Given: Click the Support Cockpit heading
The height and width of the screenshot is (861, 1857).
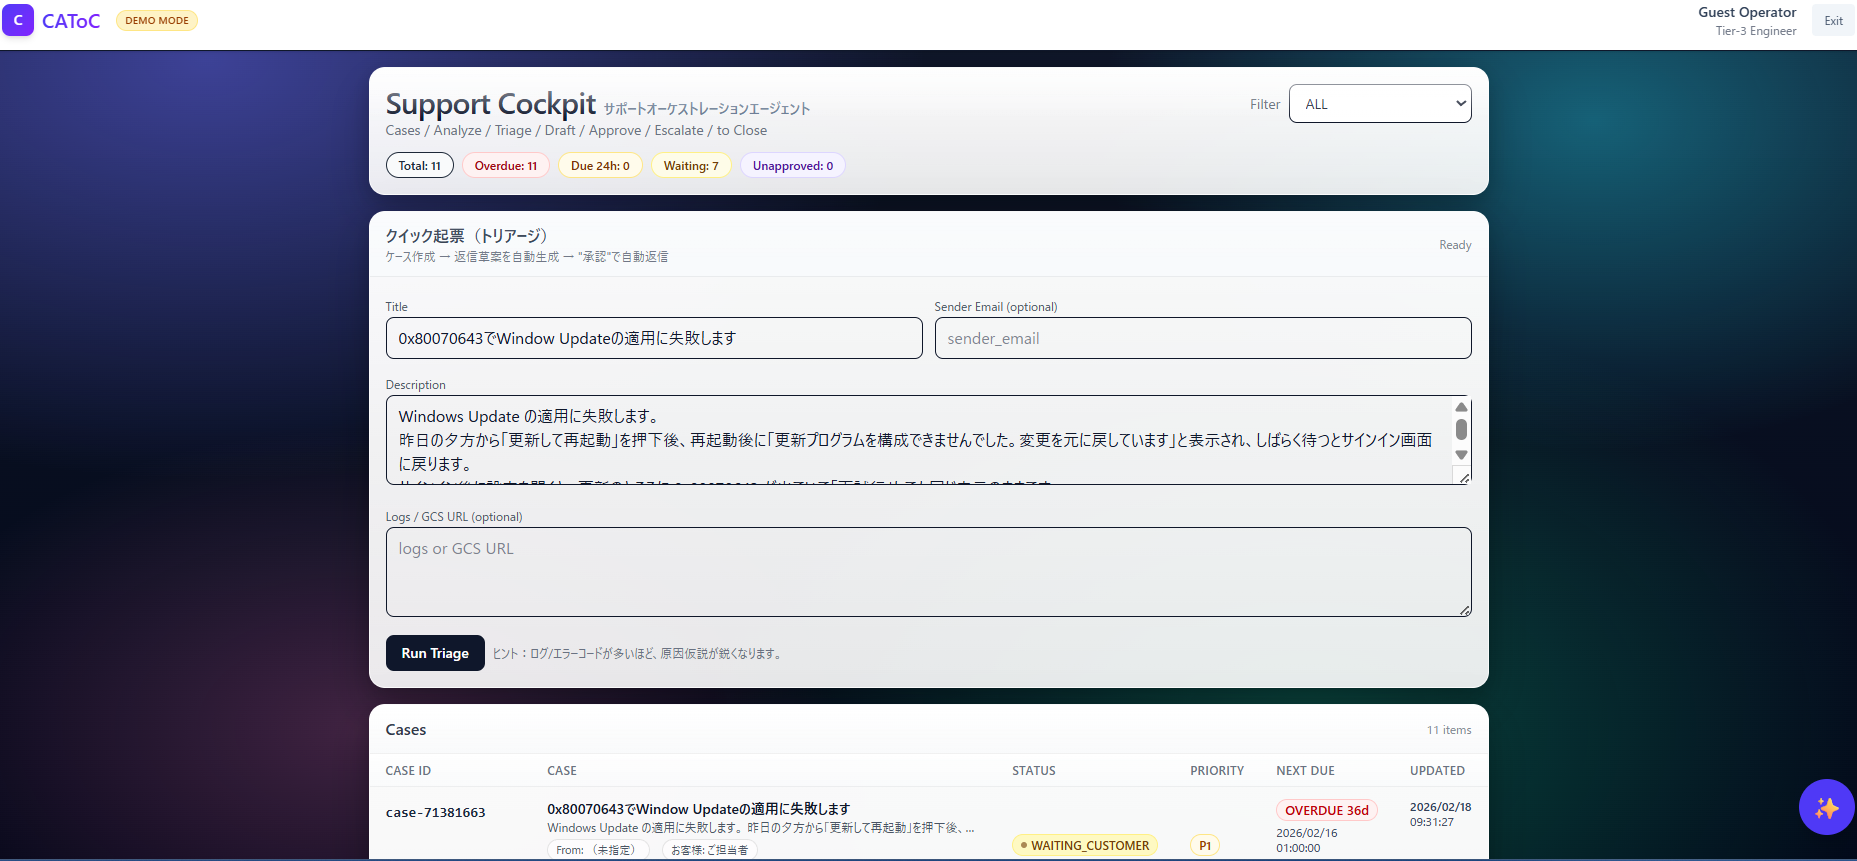Looking at the screenshot, I should click(x=491, y=104).
